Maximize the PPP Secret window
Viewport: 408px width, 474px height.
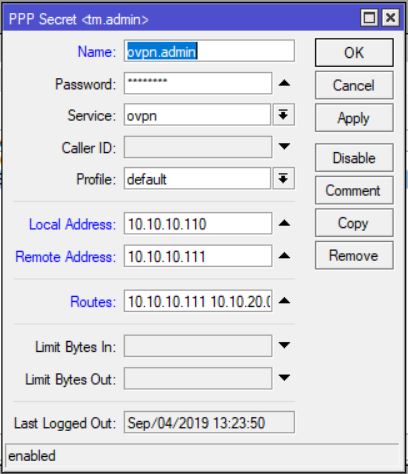tap(370, 18)
